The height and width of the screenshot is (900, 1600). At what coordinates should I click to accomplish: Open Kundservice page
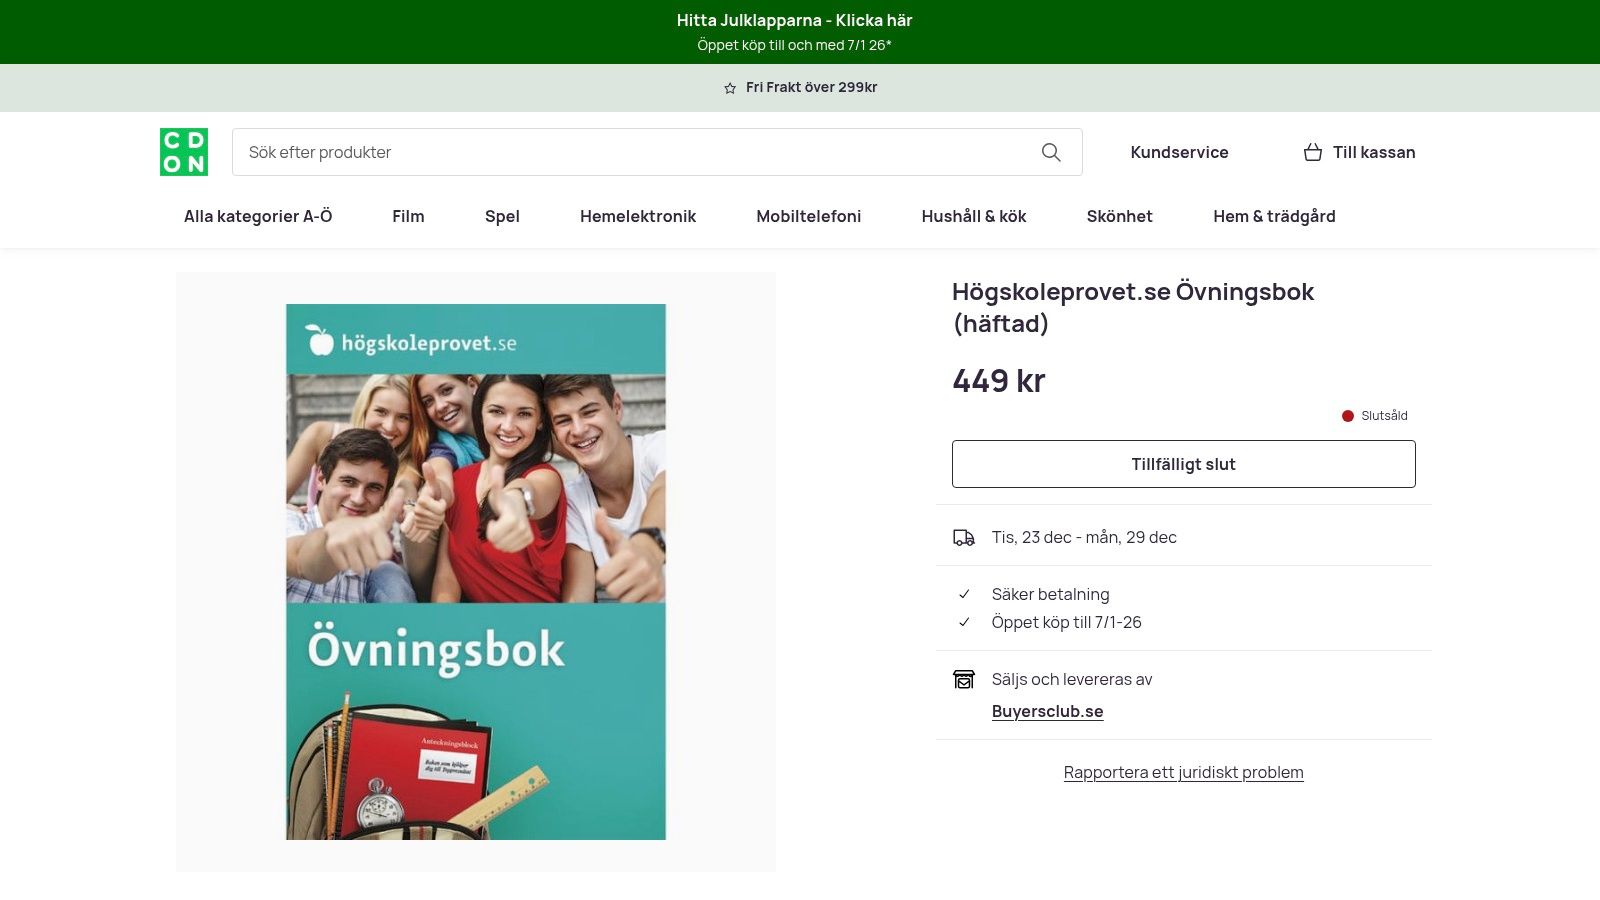pyautogui.click(x=1179, y=152)
